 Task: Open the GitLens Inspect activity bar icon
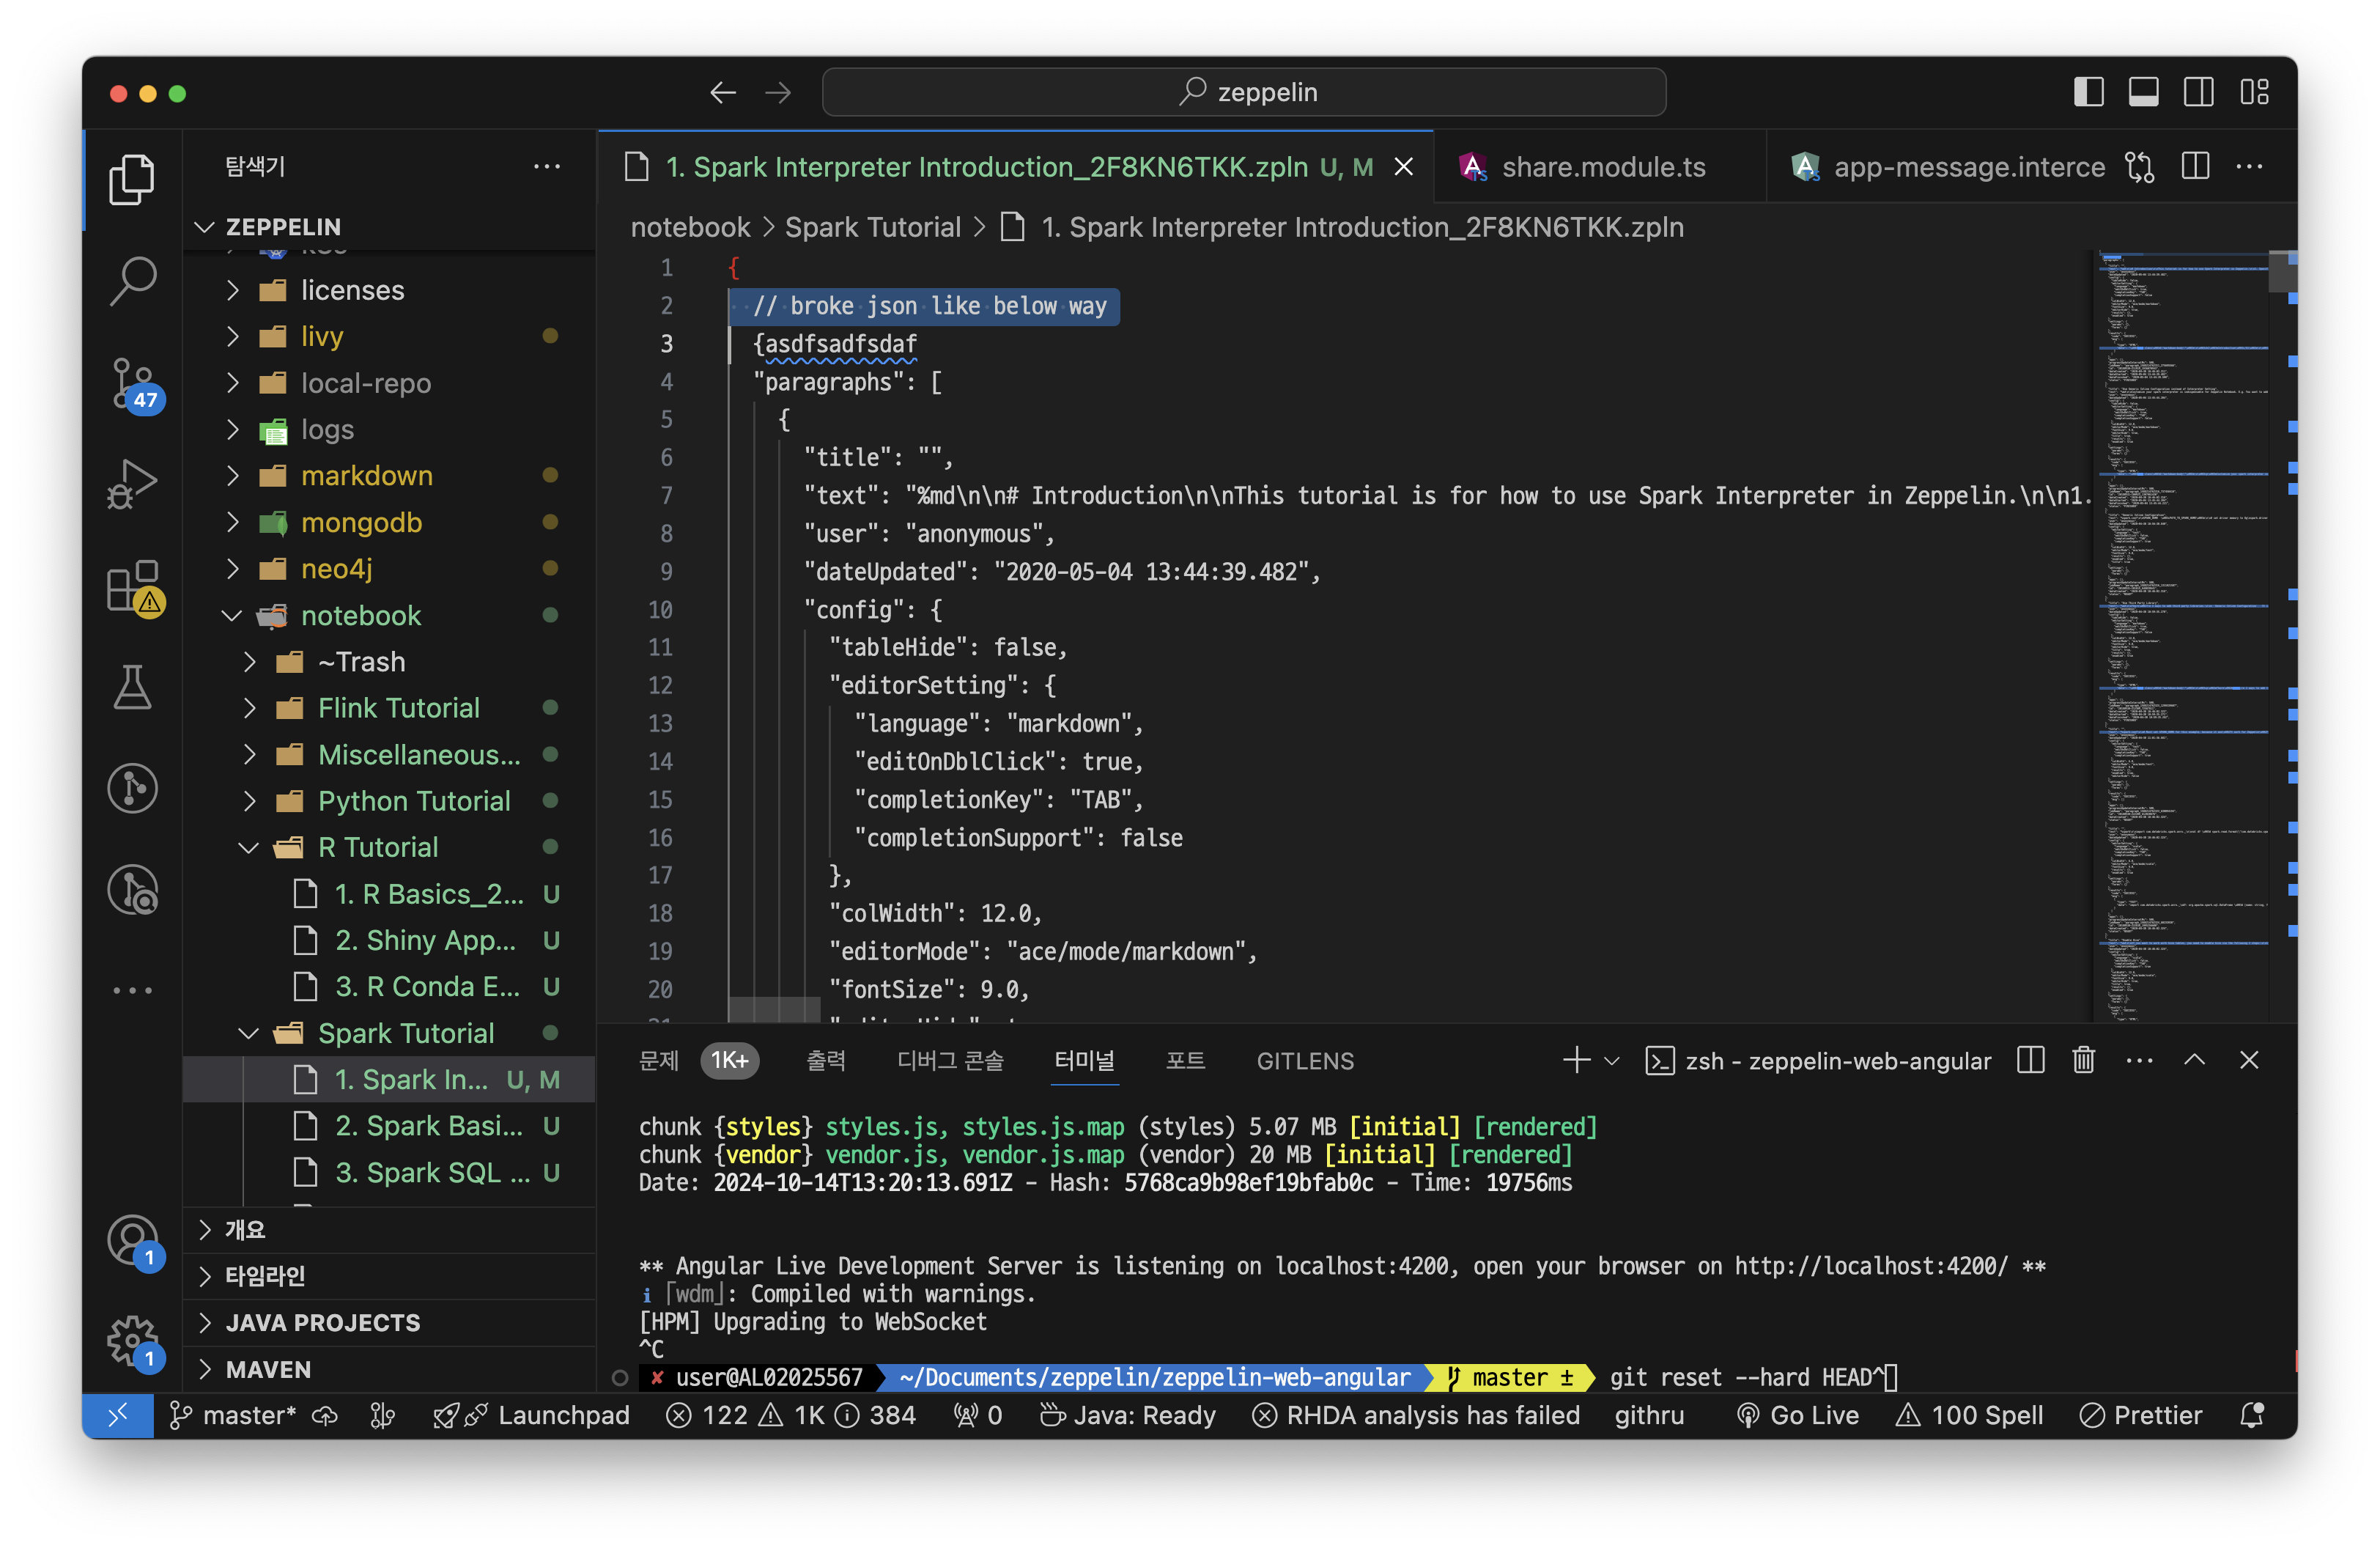[x=132, y=890]
